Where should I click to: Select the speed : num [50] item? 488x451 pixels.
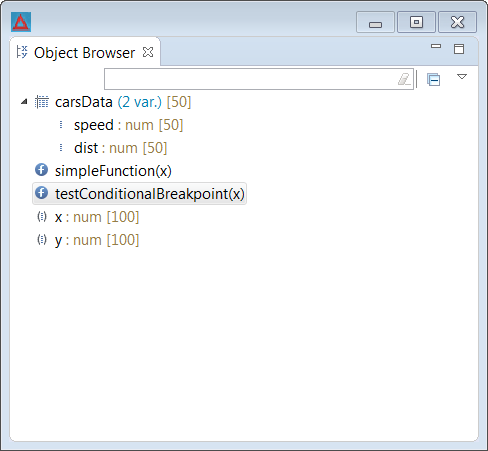[x=129, y=125]
